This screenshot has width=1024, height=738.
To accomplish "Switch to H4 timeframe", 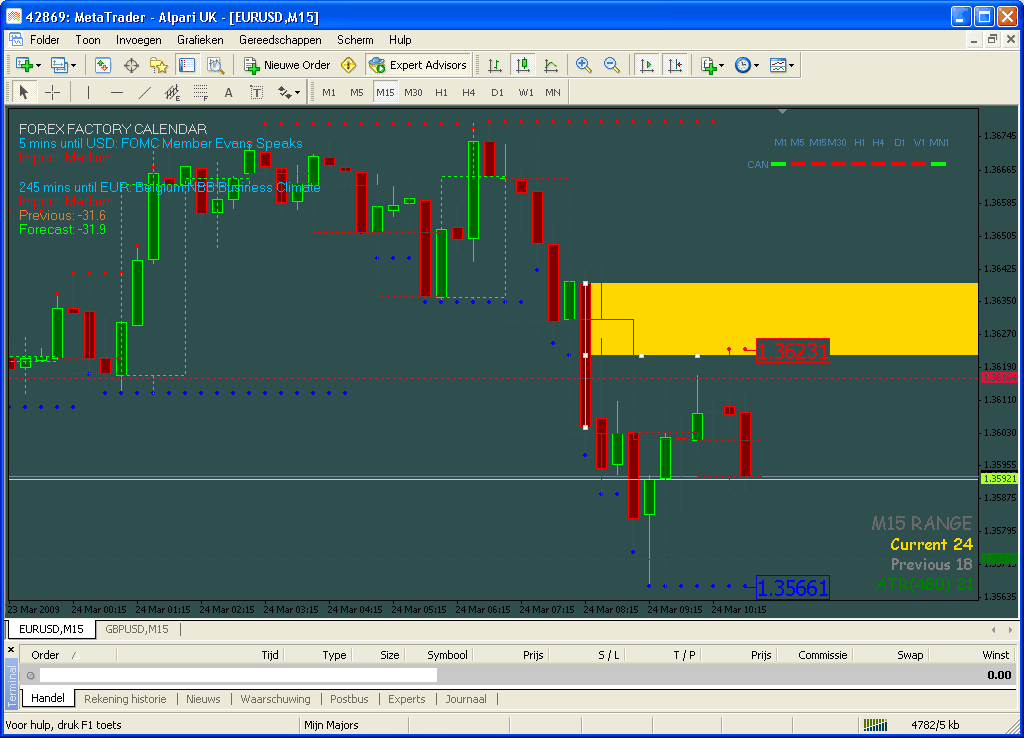I will click(x=469, y=92).
